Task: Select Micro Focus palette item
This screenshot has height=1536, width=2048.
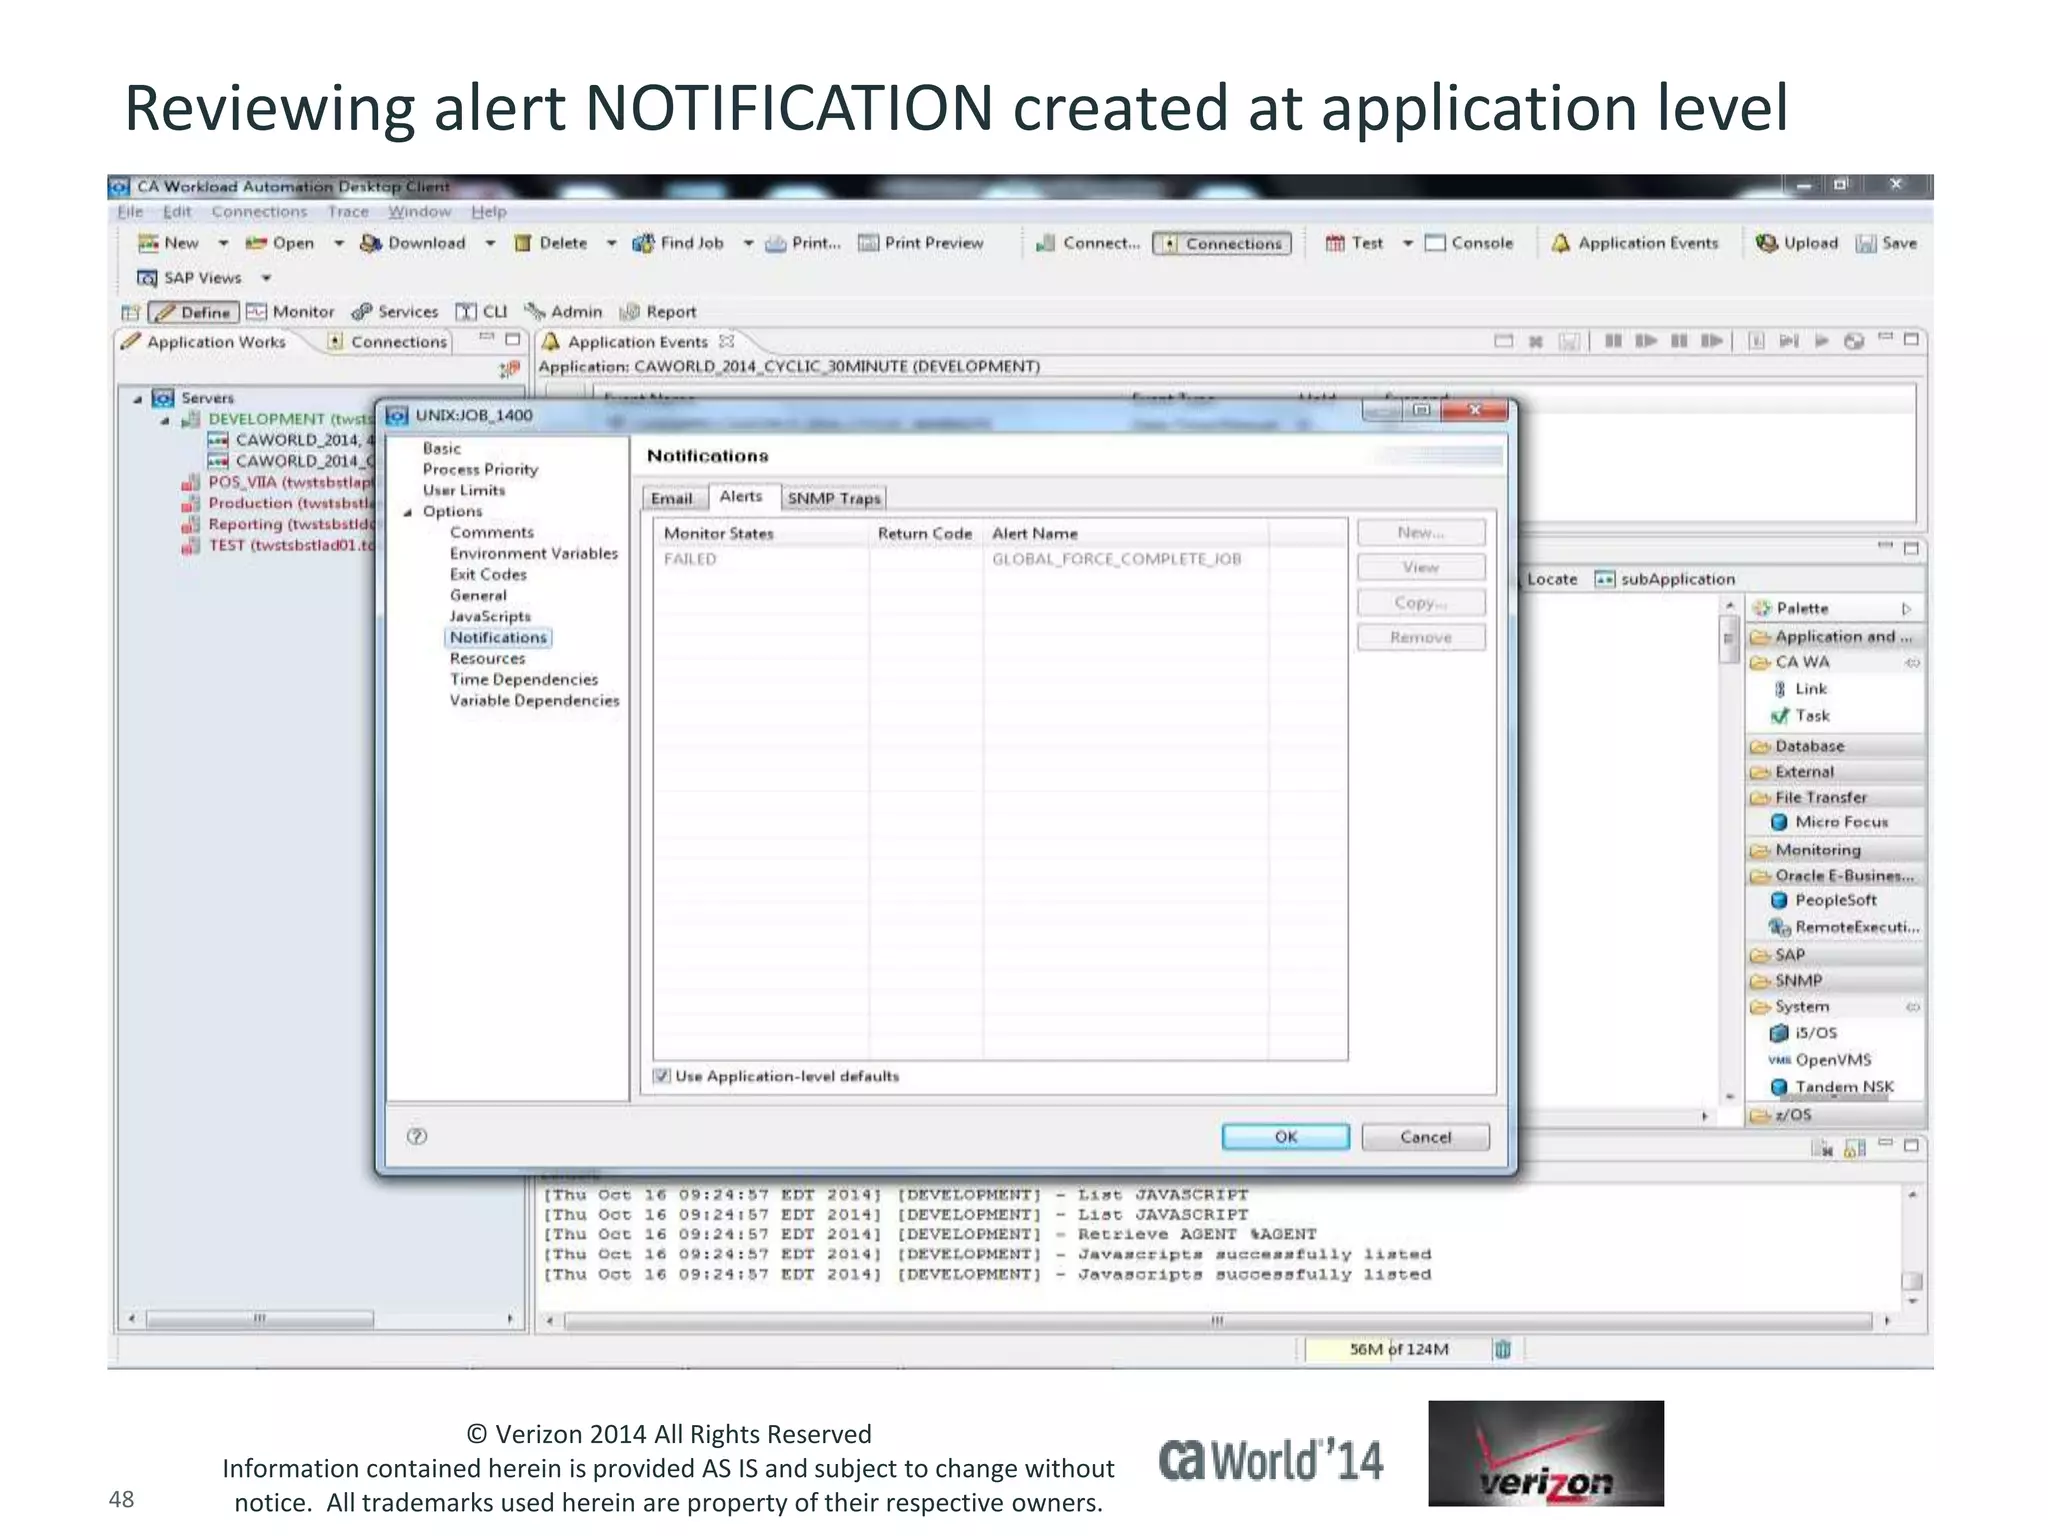Action: point(1829,822)
